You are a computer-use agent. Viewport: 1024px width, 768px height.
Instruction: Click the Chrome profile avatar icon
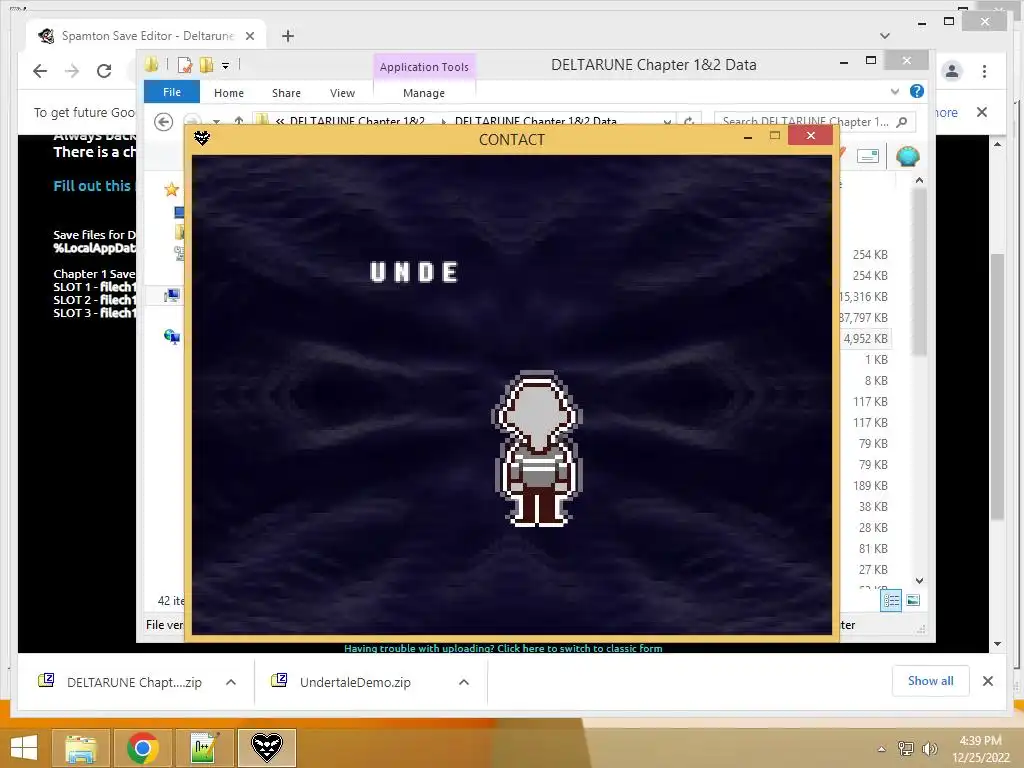(x=952, y=71)
